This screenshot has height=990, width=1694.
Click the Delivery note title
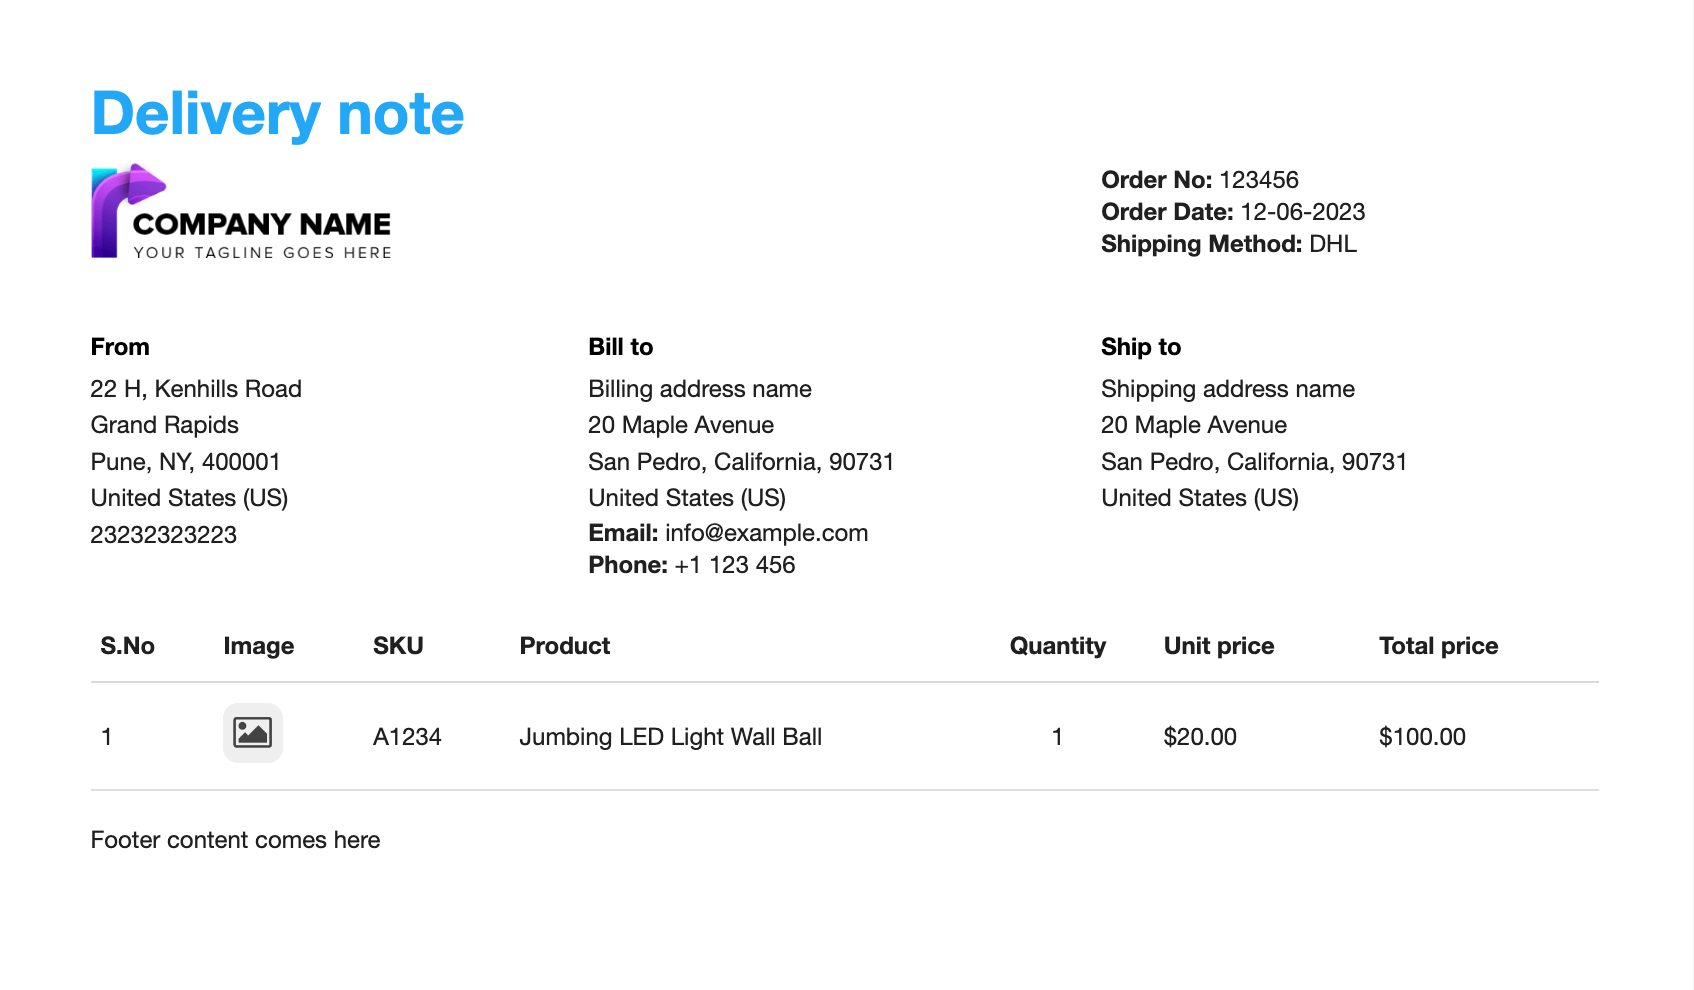[x=277, y=113]
